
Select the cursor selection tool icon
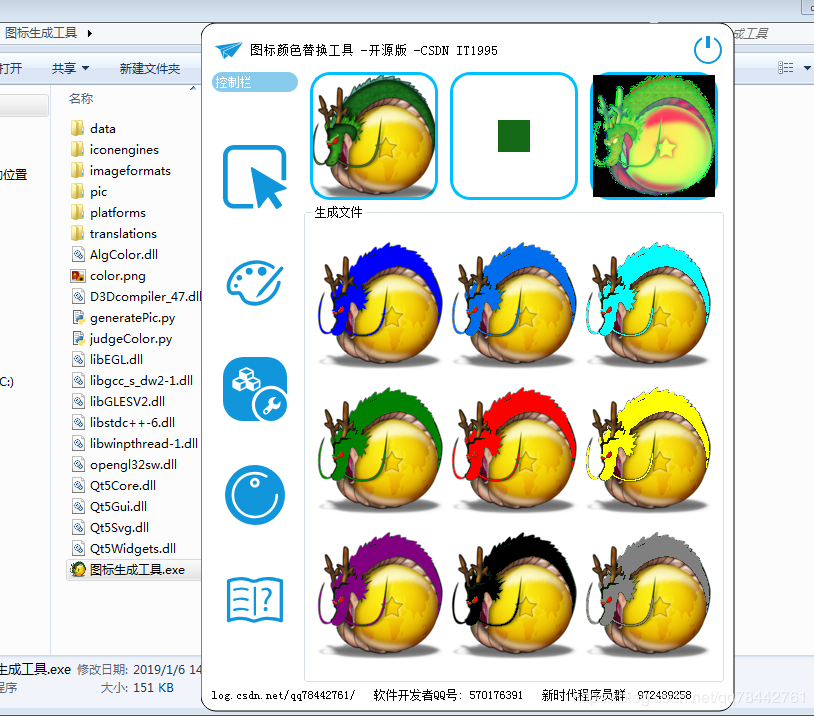point(255,177)
